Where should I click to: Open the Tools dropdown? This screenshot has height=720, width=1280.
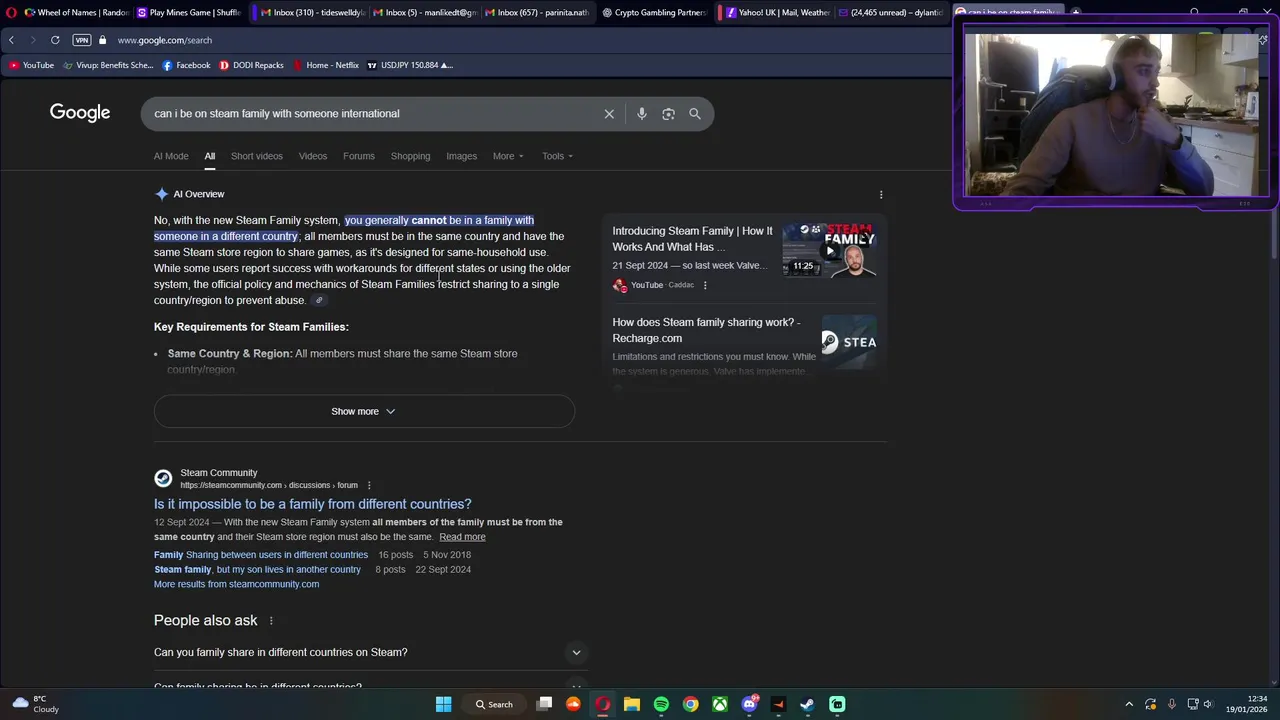558,156
